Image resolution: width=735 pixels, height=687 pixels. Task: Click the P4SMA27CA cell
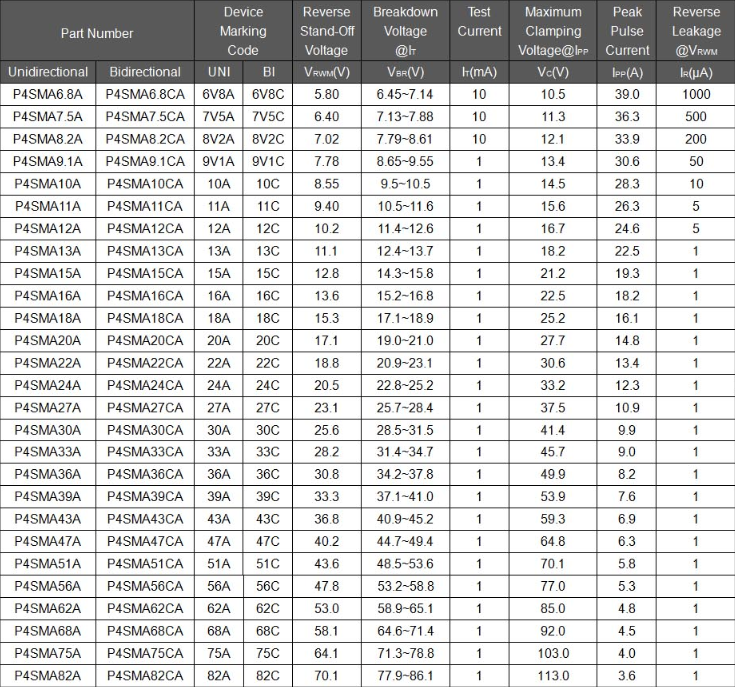(x=145, y=408)
